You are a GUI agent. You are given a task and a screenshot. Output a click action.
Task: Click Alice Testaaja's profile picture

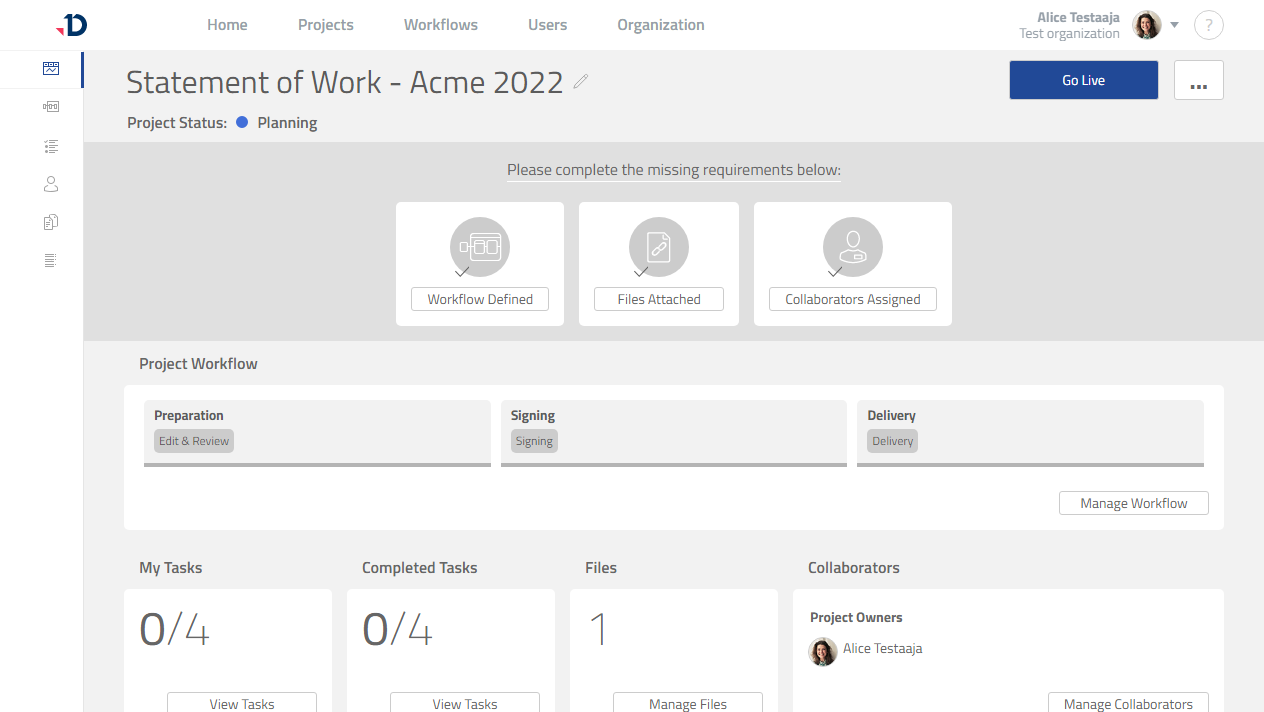(x=1146, y=24)
